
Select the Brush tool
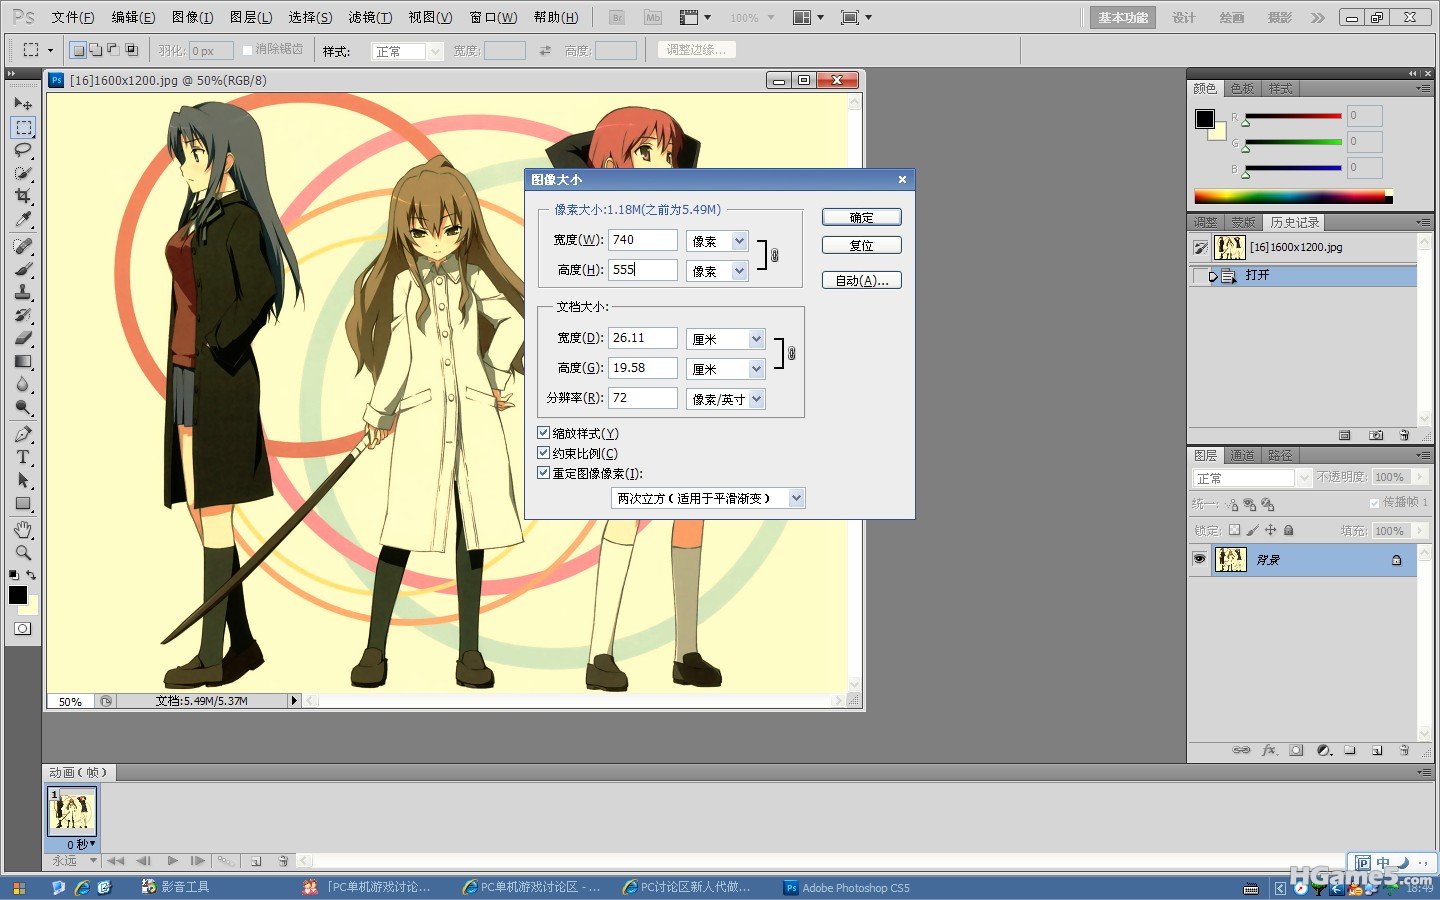[23, 269]
